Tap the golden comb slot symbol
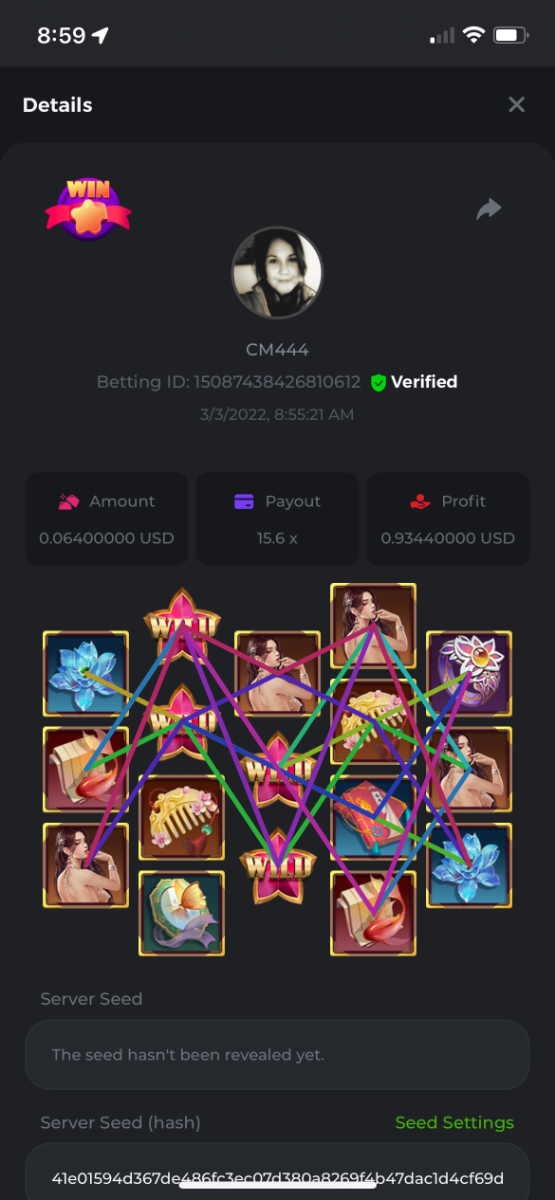Viewport: 555px width, 1200px height. [x=181, y=819]
